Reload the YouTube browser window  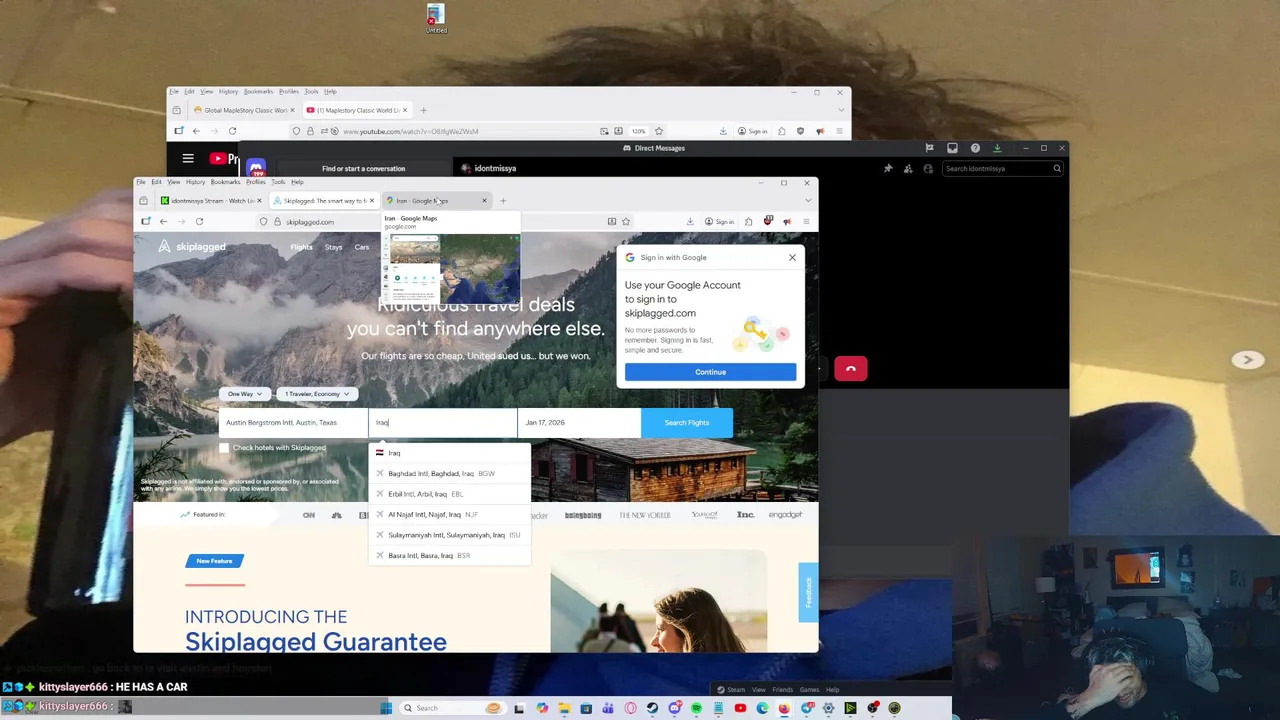(x=232, y=131)
